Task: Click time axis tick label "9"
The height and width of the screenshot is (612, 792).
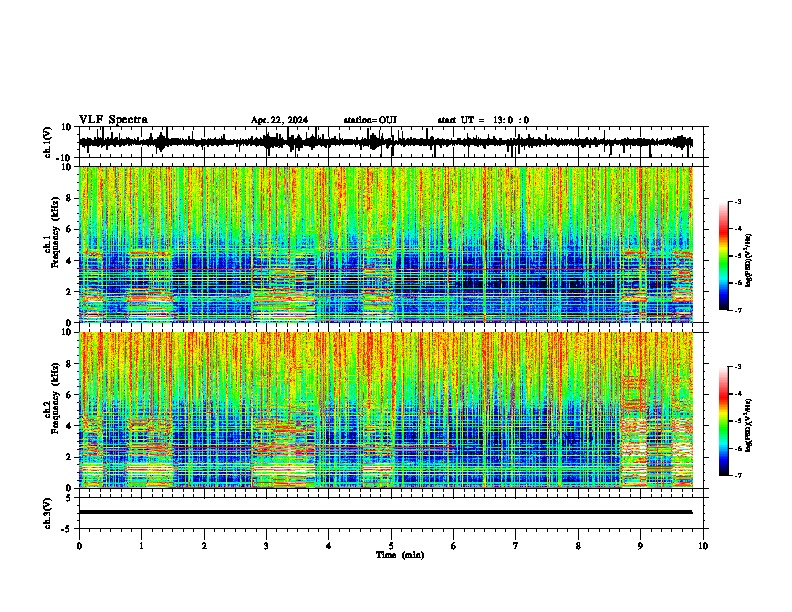Action: (640, 546)
